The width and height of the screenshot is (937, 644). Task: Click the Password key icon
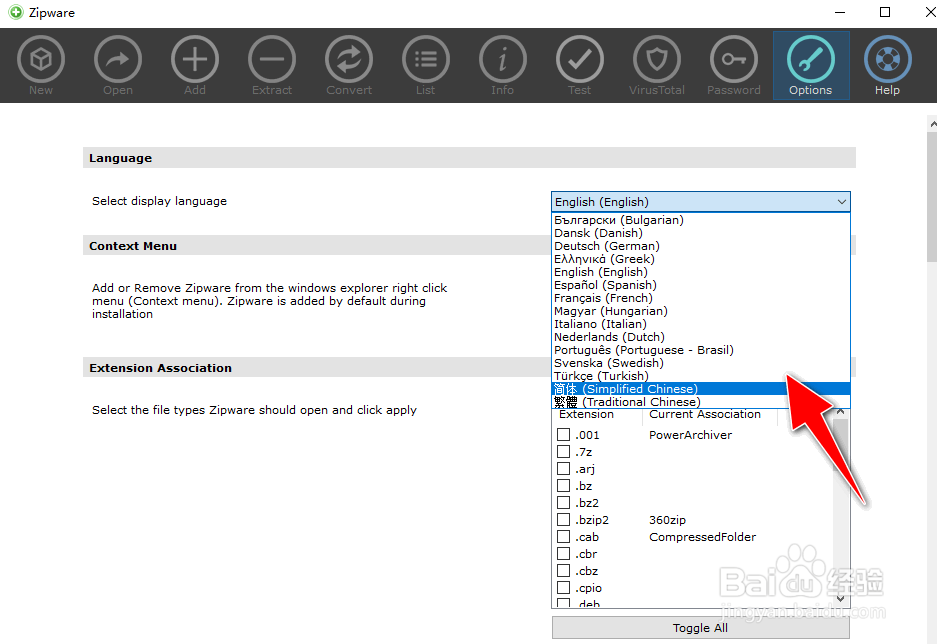point(734,59)
